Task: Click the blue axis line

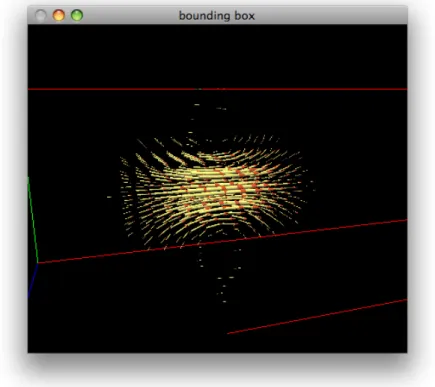Action: (x=33, y=281)
